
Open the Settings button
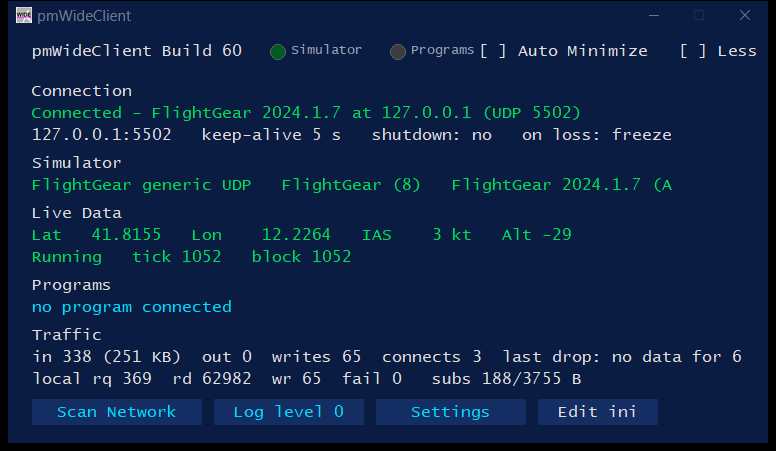click(450, 412)
